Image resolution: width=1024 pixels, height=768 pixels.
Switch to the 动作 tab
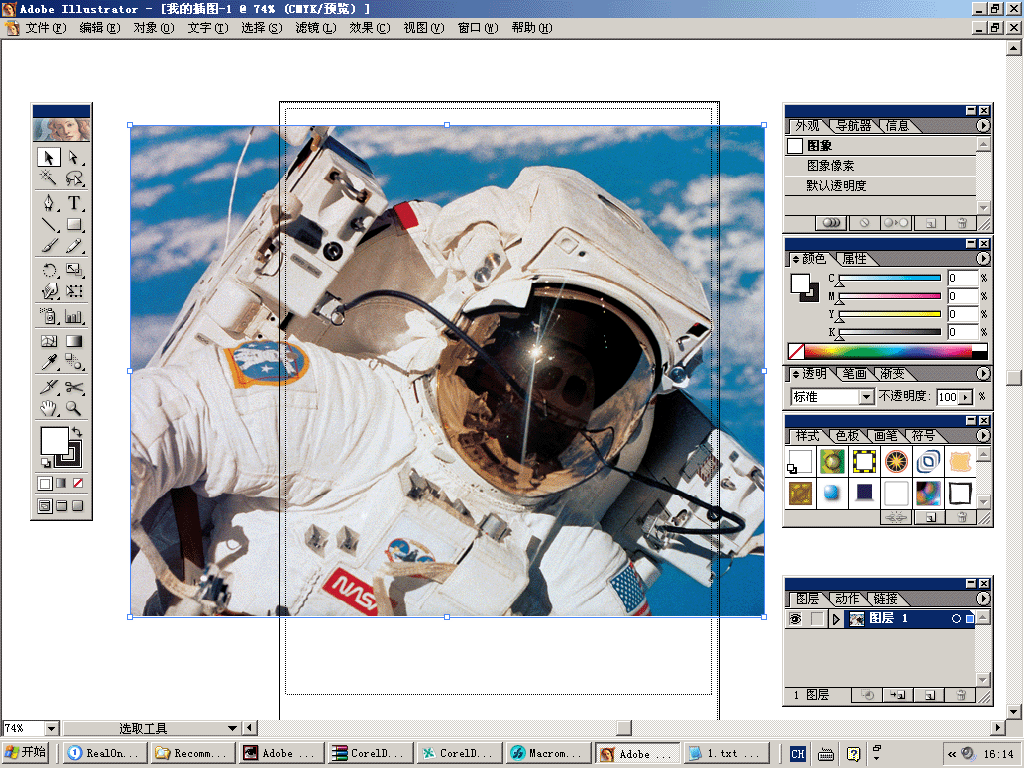tap(847, 599)
